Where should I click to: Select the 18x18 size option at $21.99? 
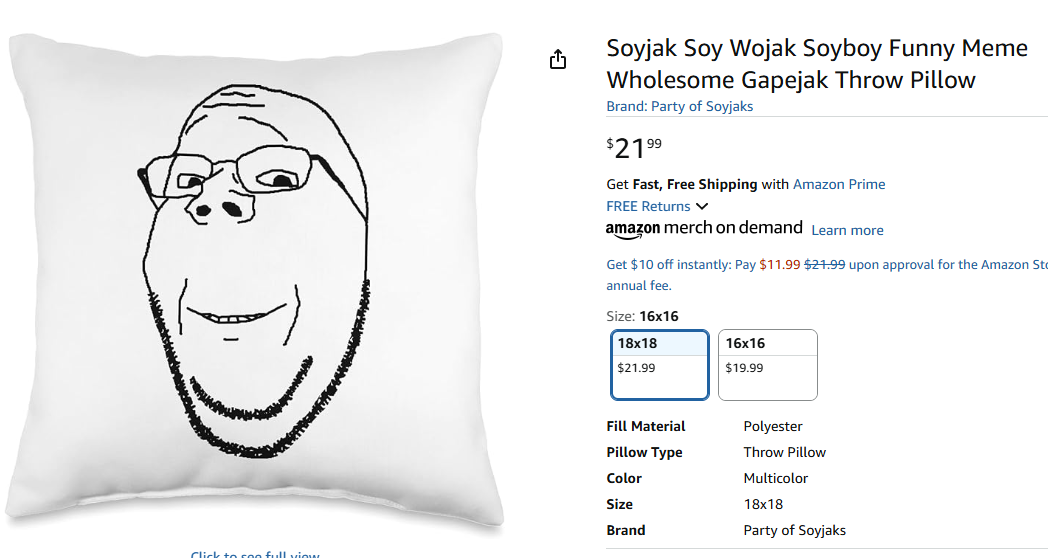[x=660, y=365]
